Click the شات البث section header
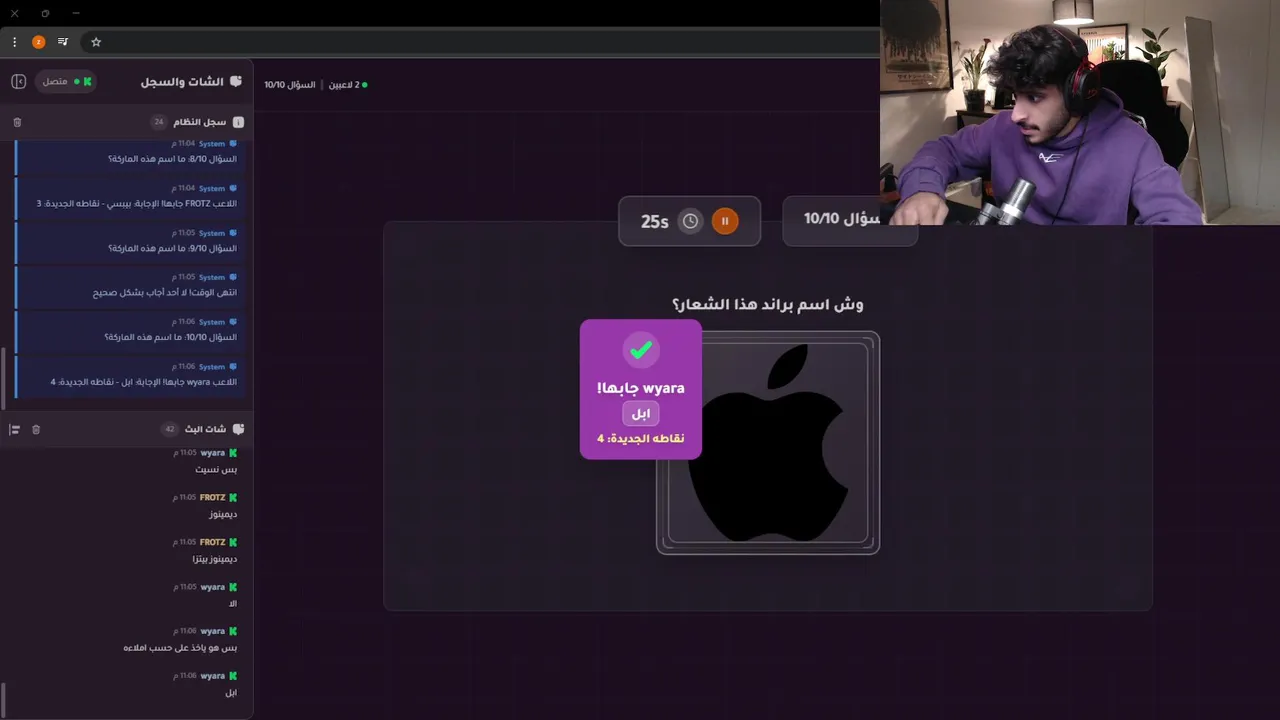The width and height of the screenshot is (1280, 720). (x=207, y=429)
